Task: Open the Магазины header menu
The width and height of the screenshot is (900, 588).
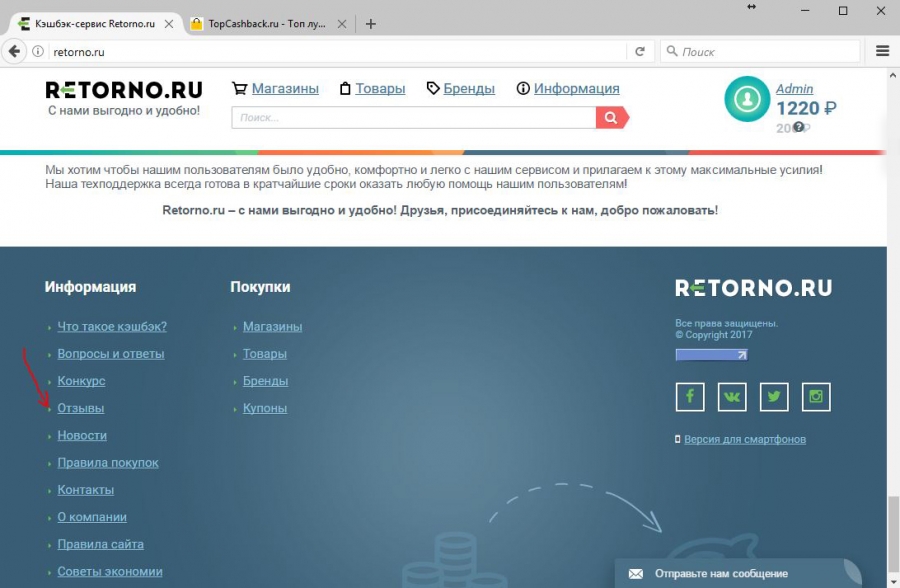Action: coord(285,88)
